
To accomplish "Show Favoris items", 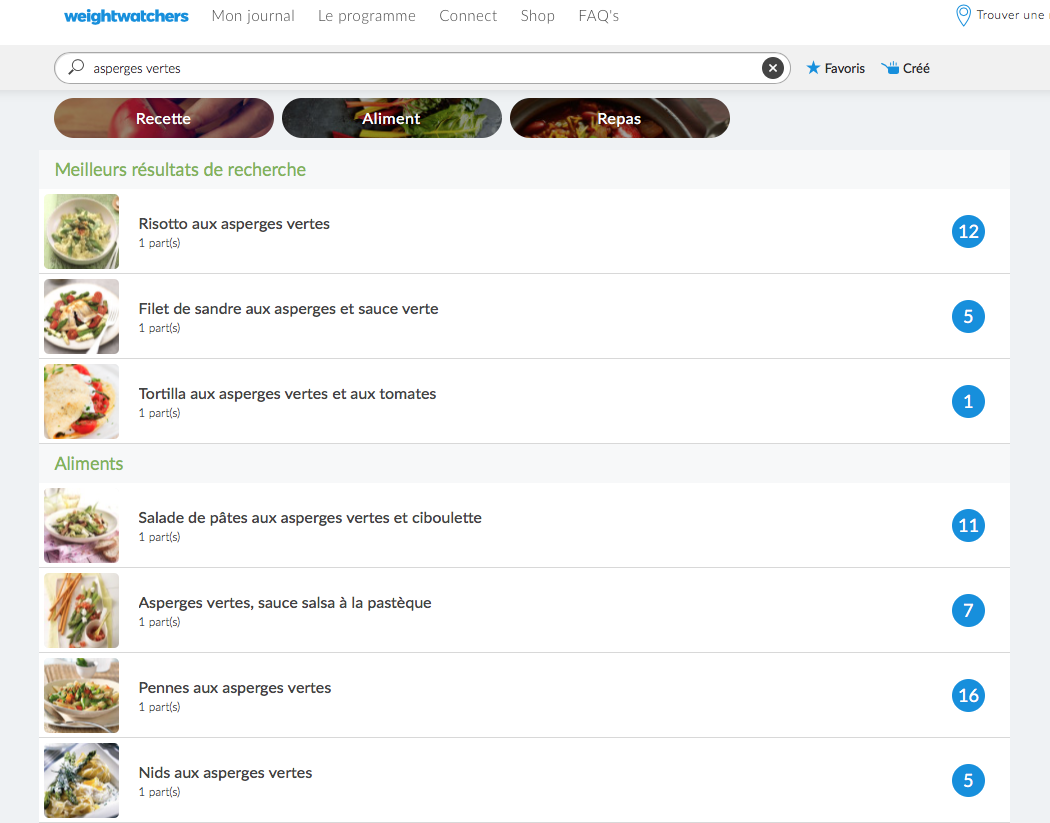I will (835, 68).
